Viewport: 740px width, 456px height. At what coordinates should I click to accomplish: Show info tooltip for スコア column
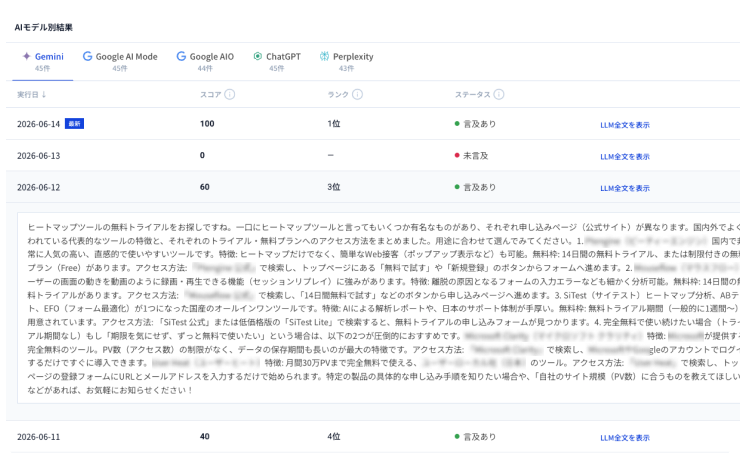[230, 94]
